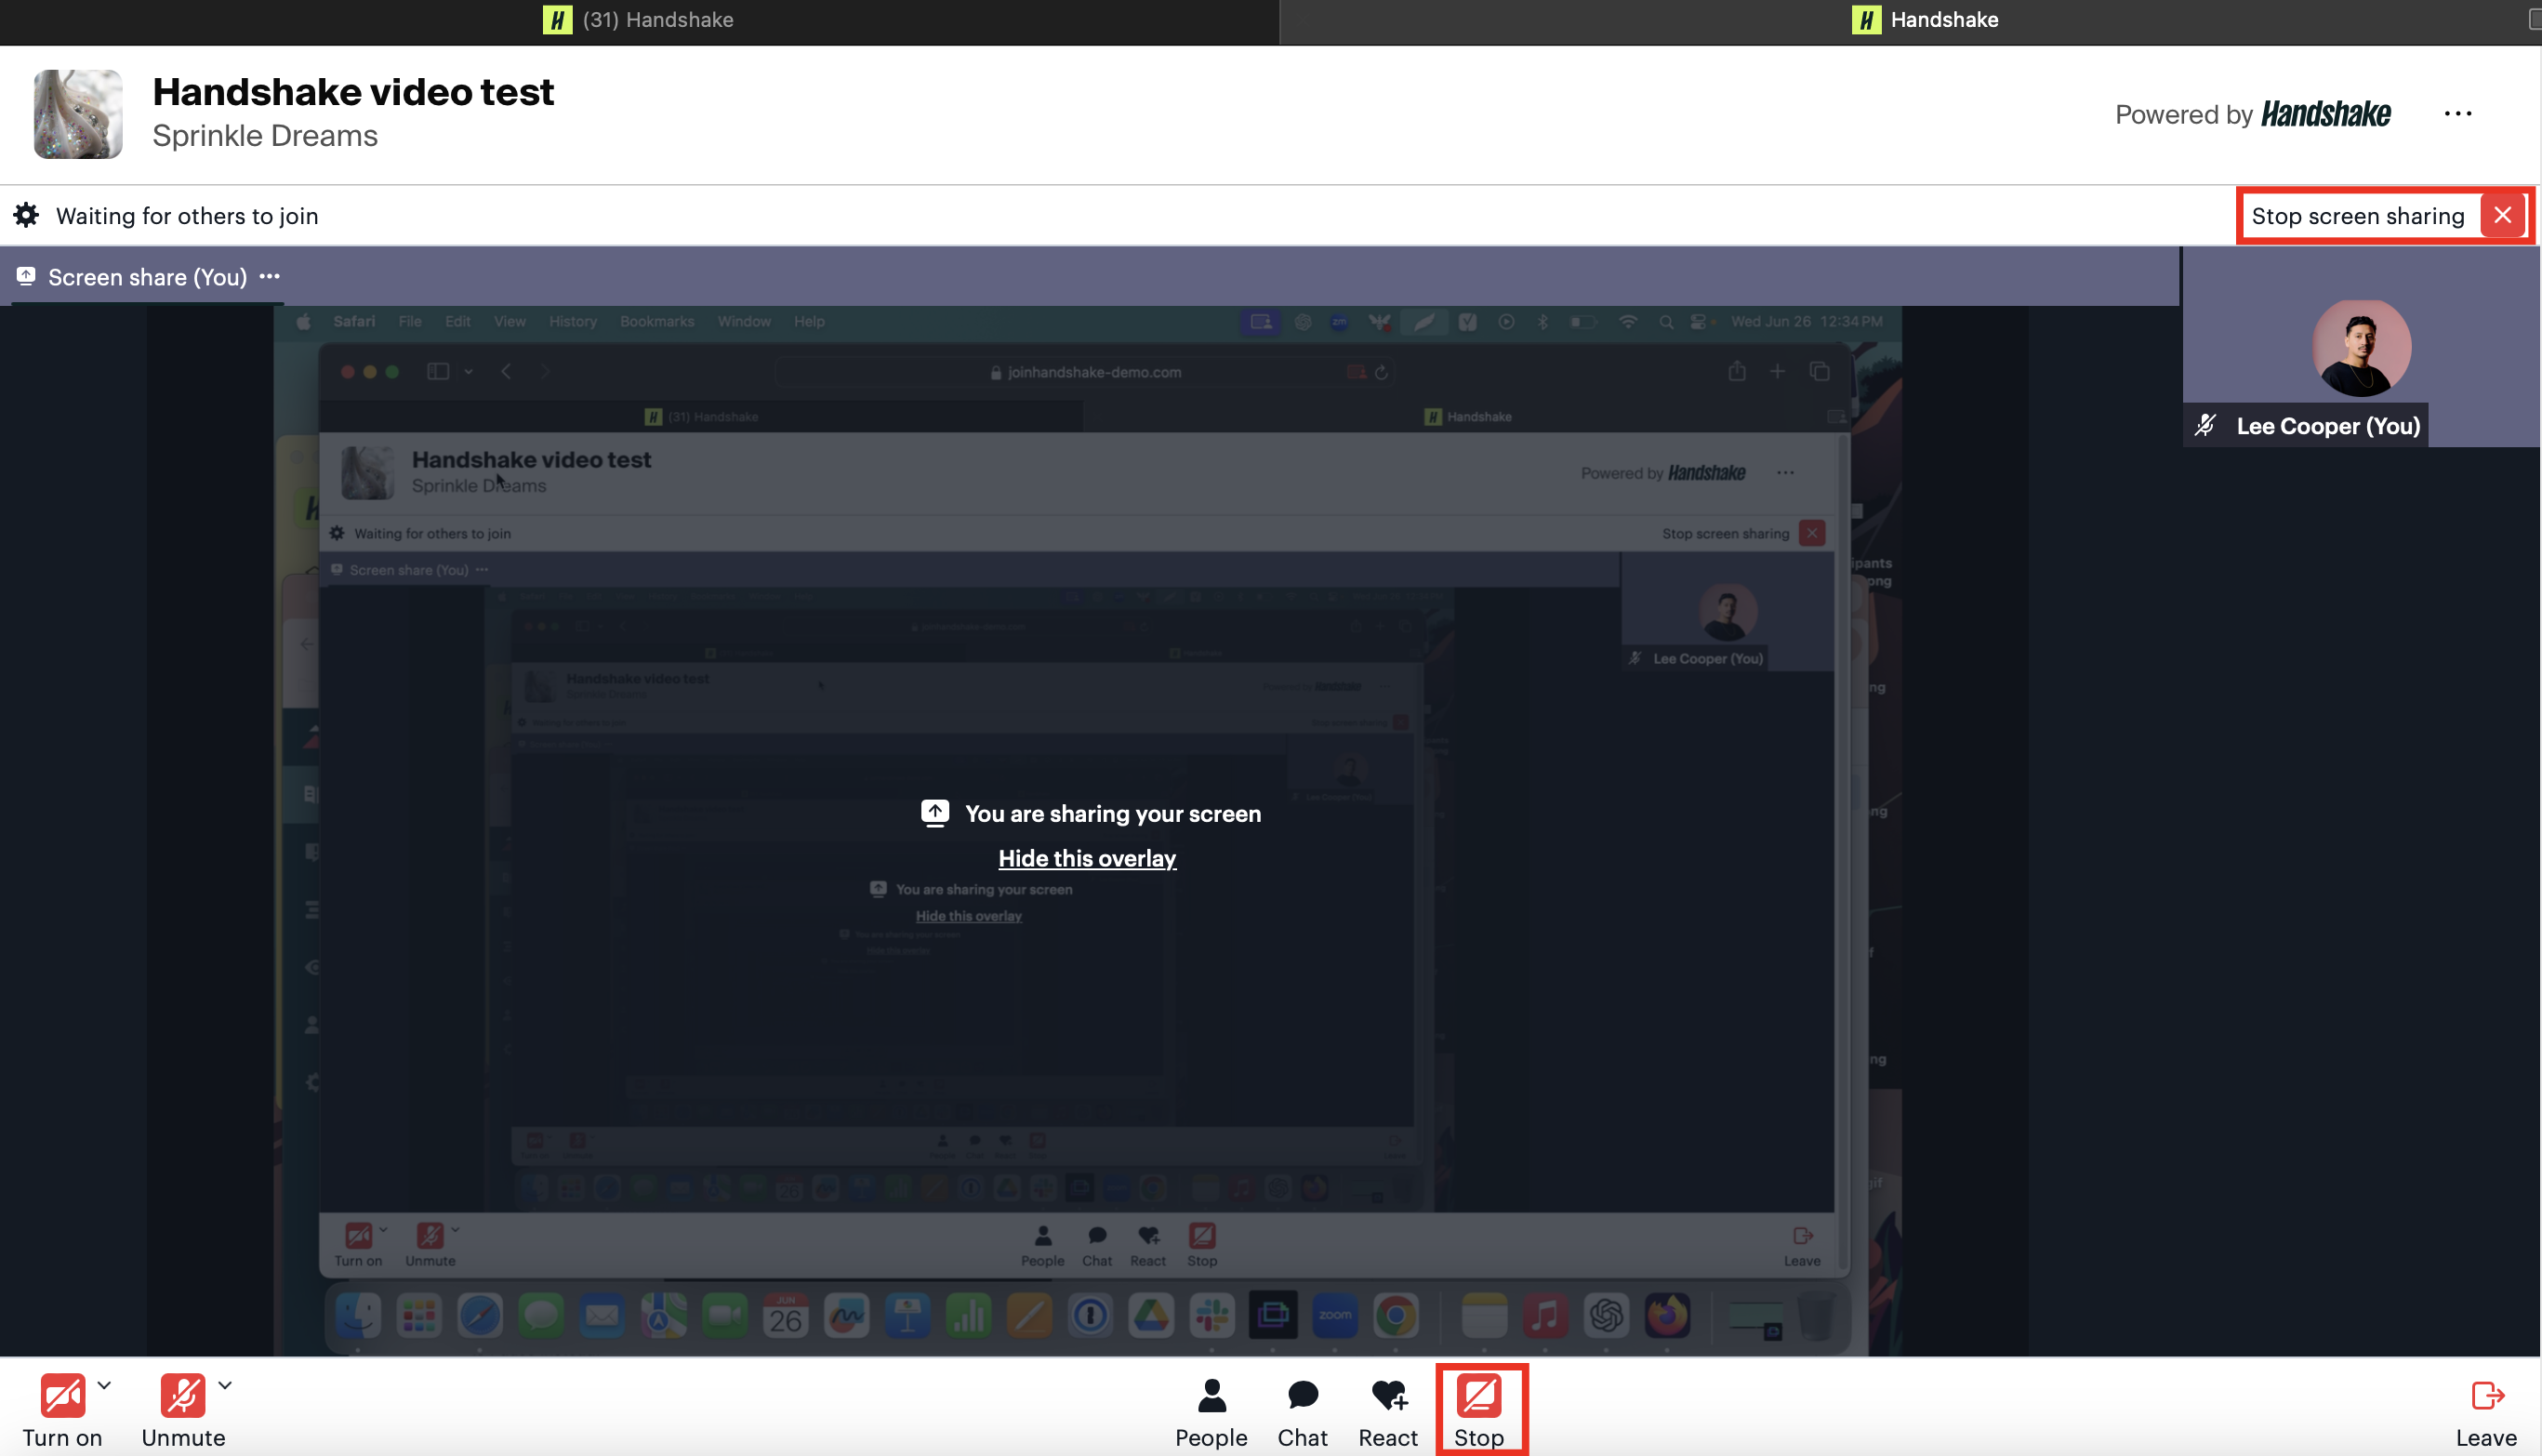The height and width of the screenshot is (1456, 2542).
Task: Expand sidebar dropdown chevron in preview Safari toolbar
Action: (x=468, y=372)
